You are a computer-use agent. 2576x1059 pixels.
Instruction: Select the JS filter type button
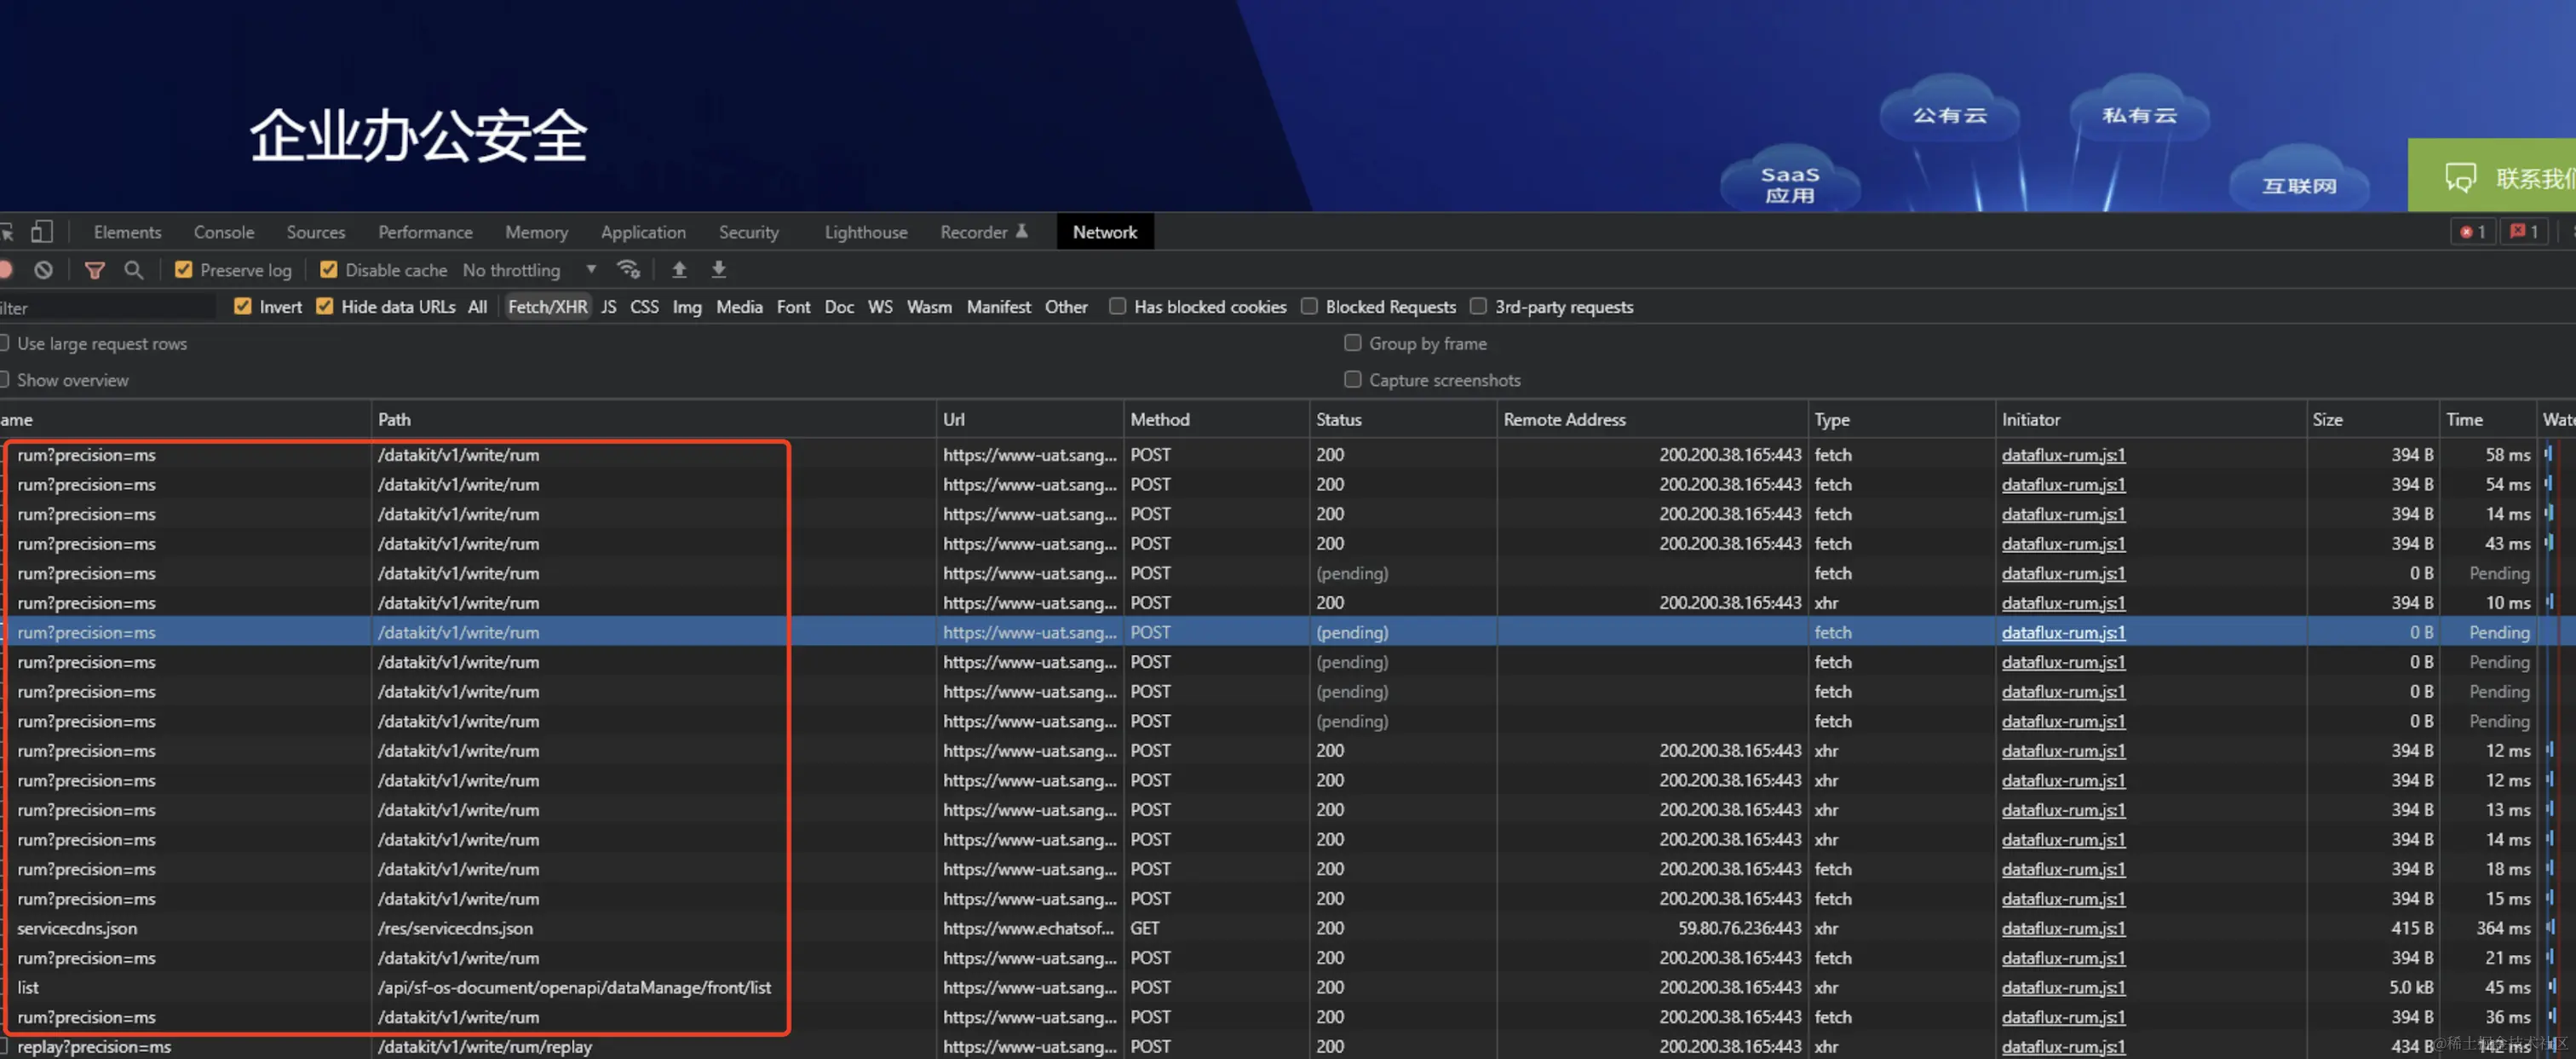click(x=608, y=307)
